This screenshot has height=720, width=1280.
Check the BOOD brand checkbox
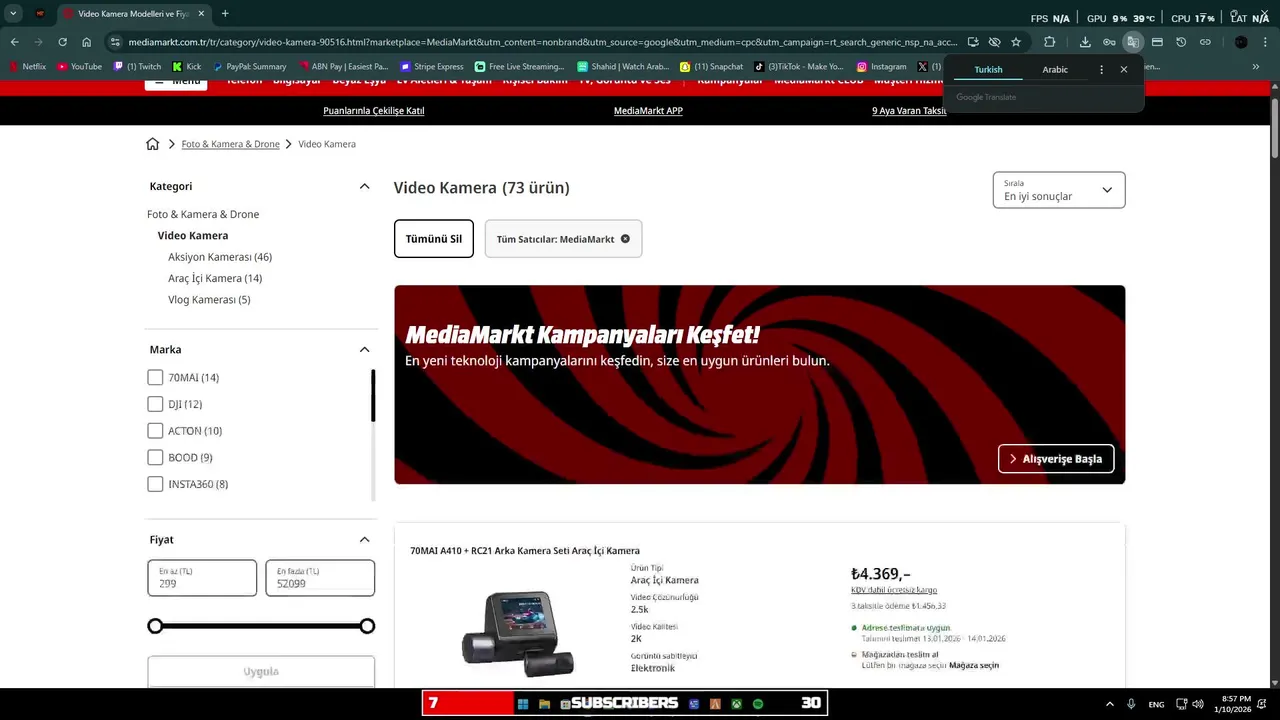pos(155,457)
